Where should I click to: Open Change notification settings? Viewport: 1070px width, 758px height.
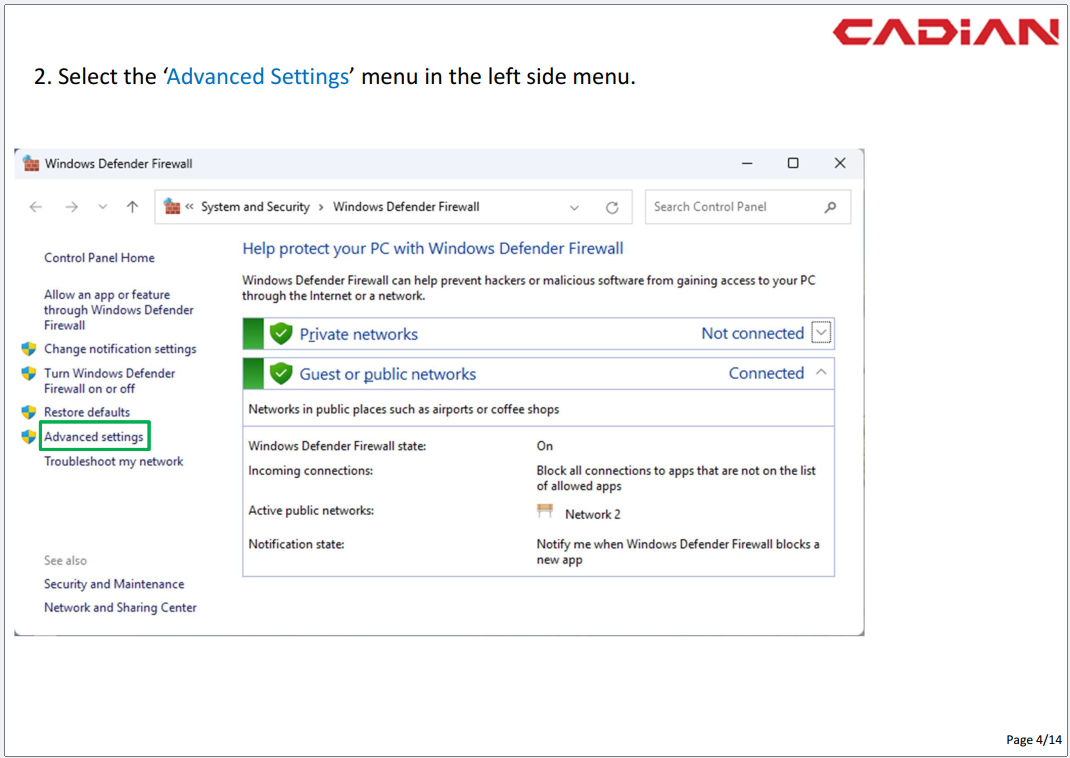click(120, 349)
